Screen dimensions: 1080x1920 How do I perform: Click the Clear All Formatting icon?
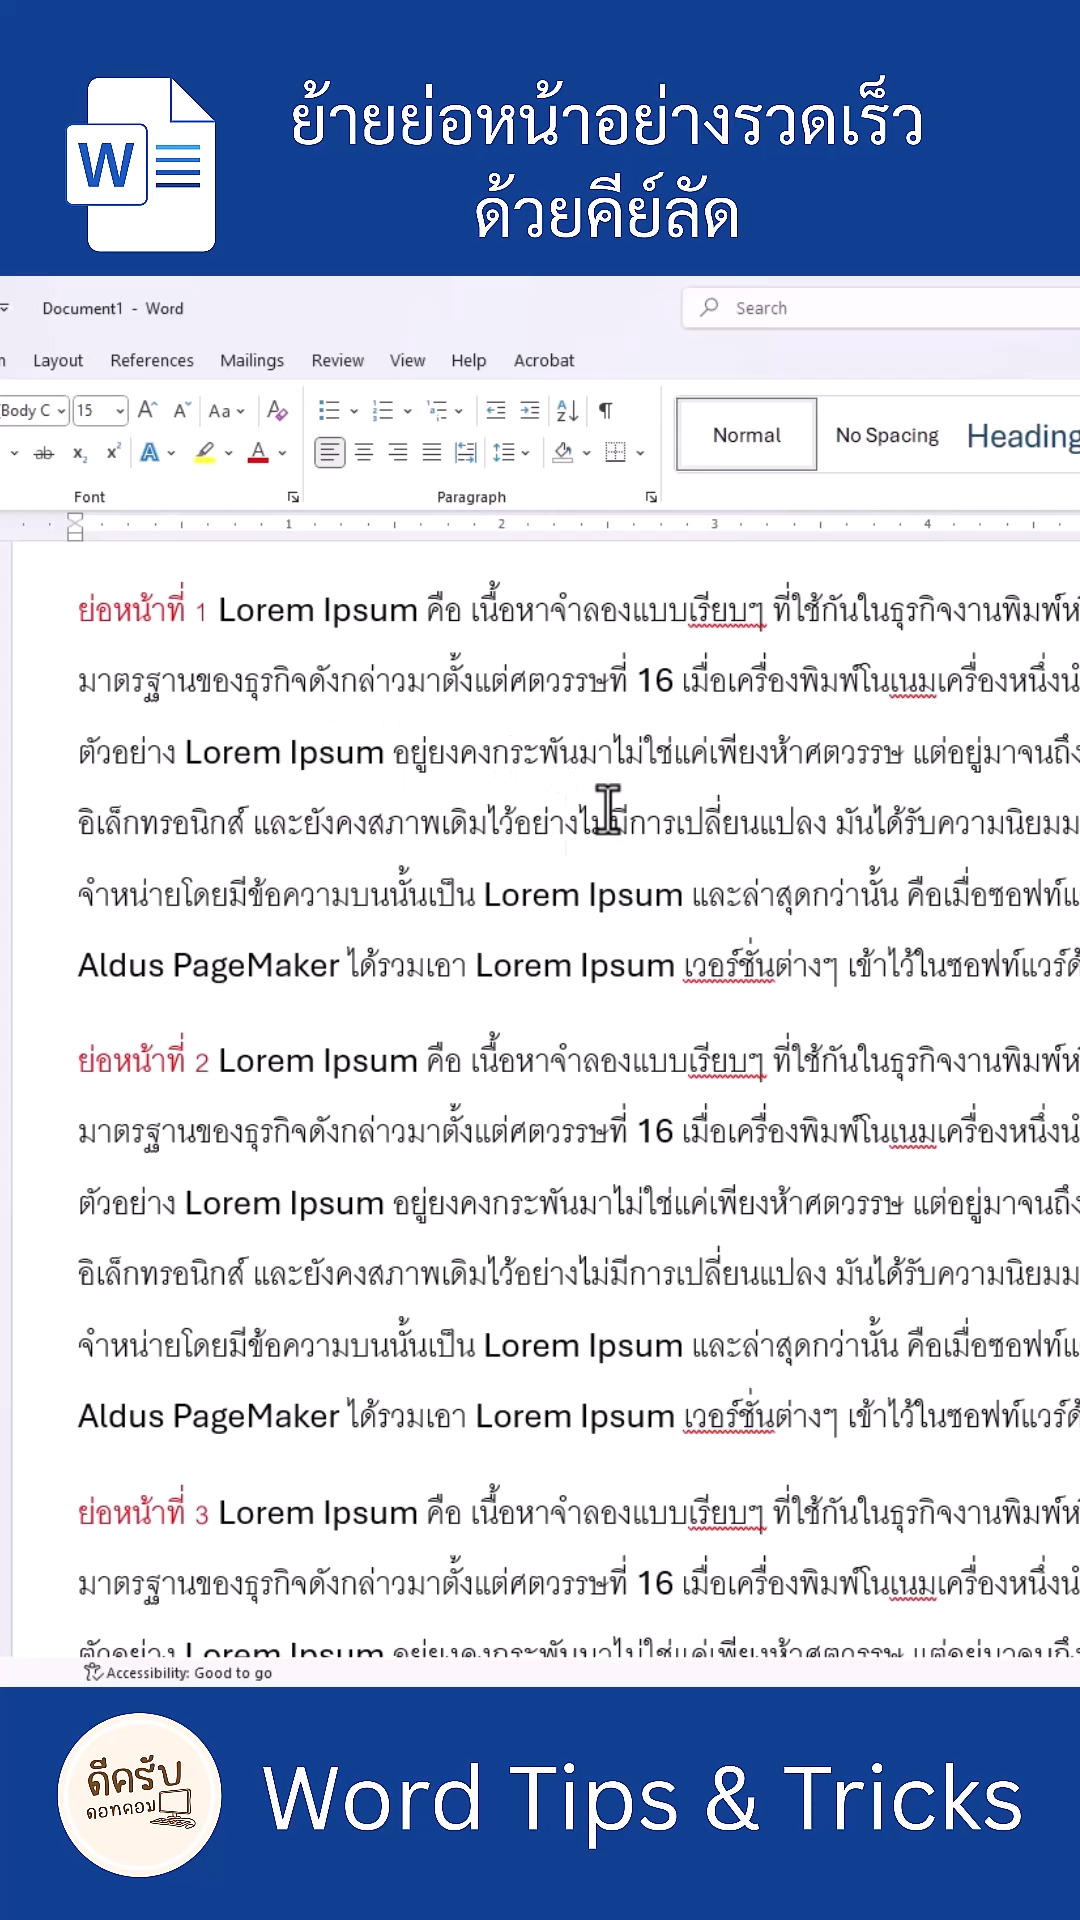(277, 410)
